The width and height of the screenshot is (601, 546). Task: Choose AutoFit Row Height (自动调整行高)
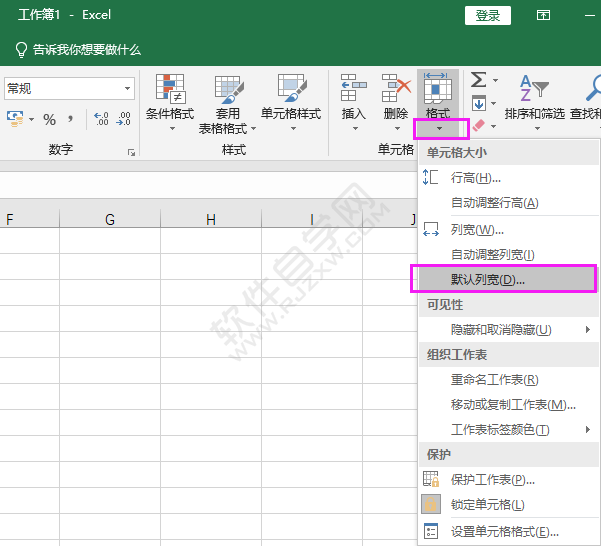point(509,203)
